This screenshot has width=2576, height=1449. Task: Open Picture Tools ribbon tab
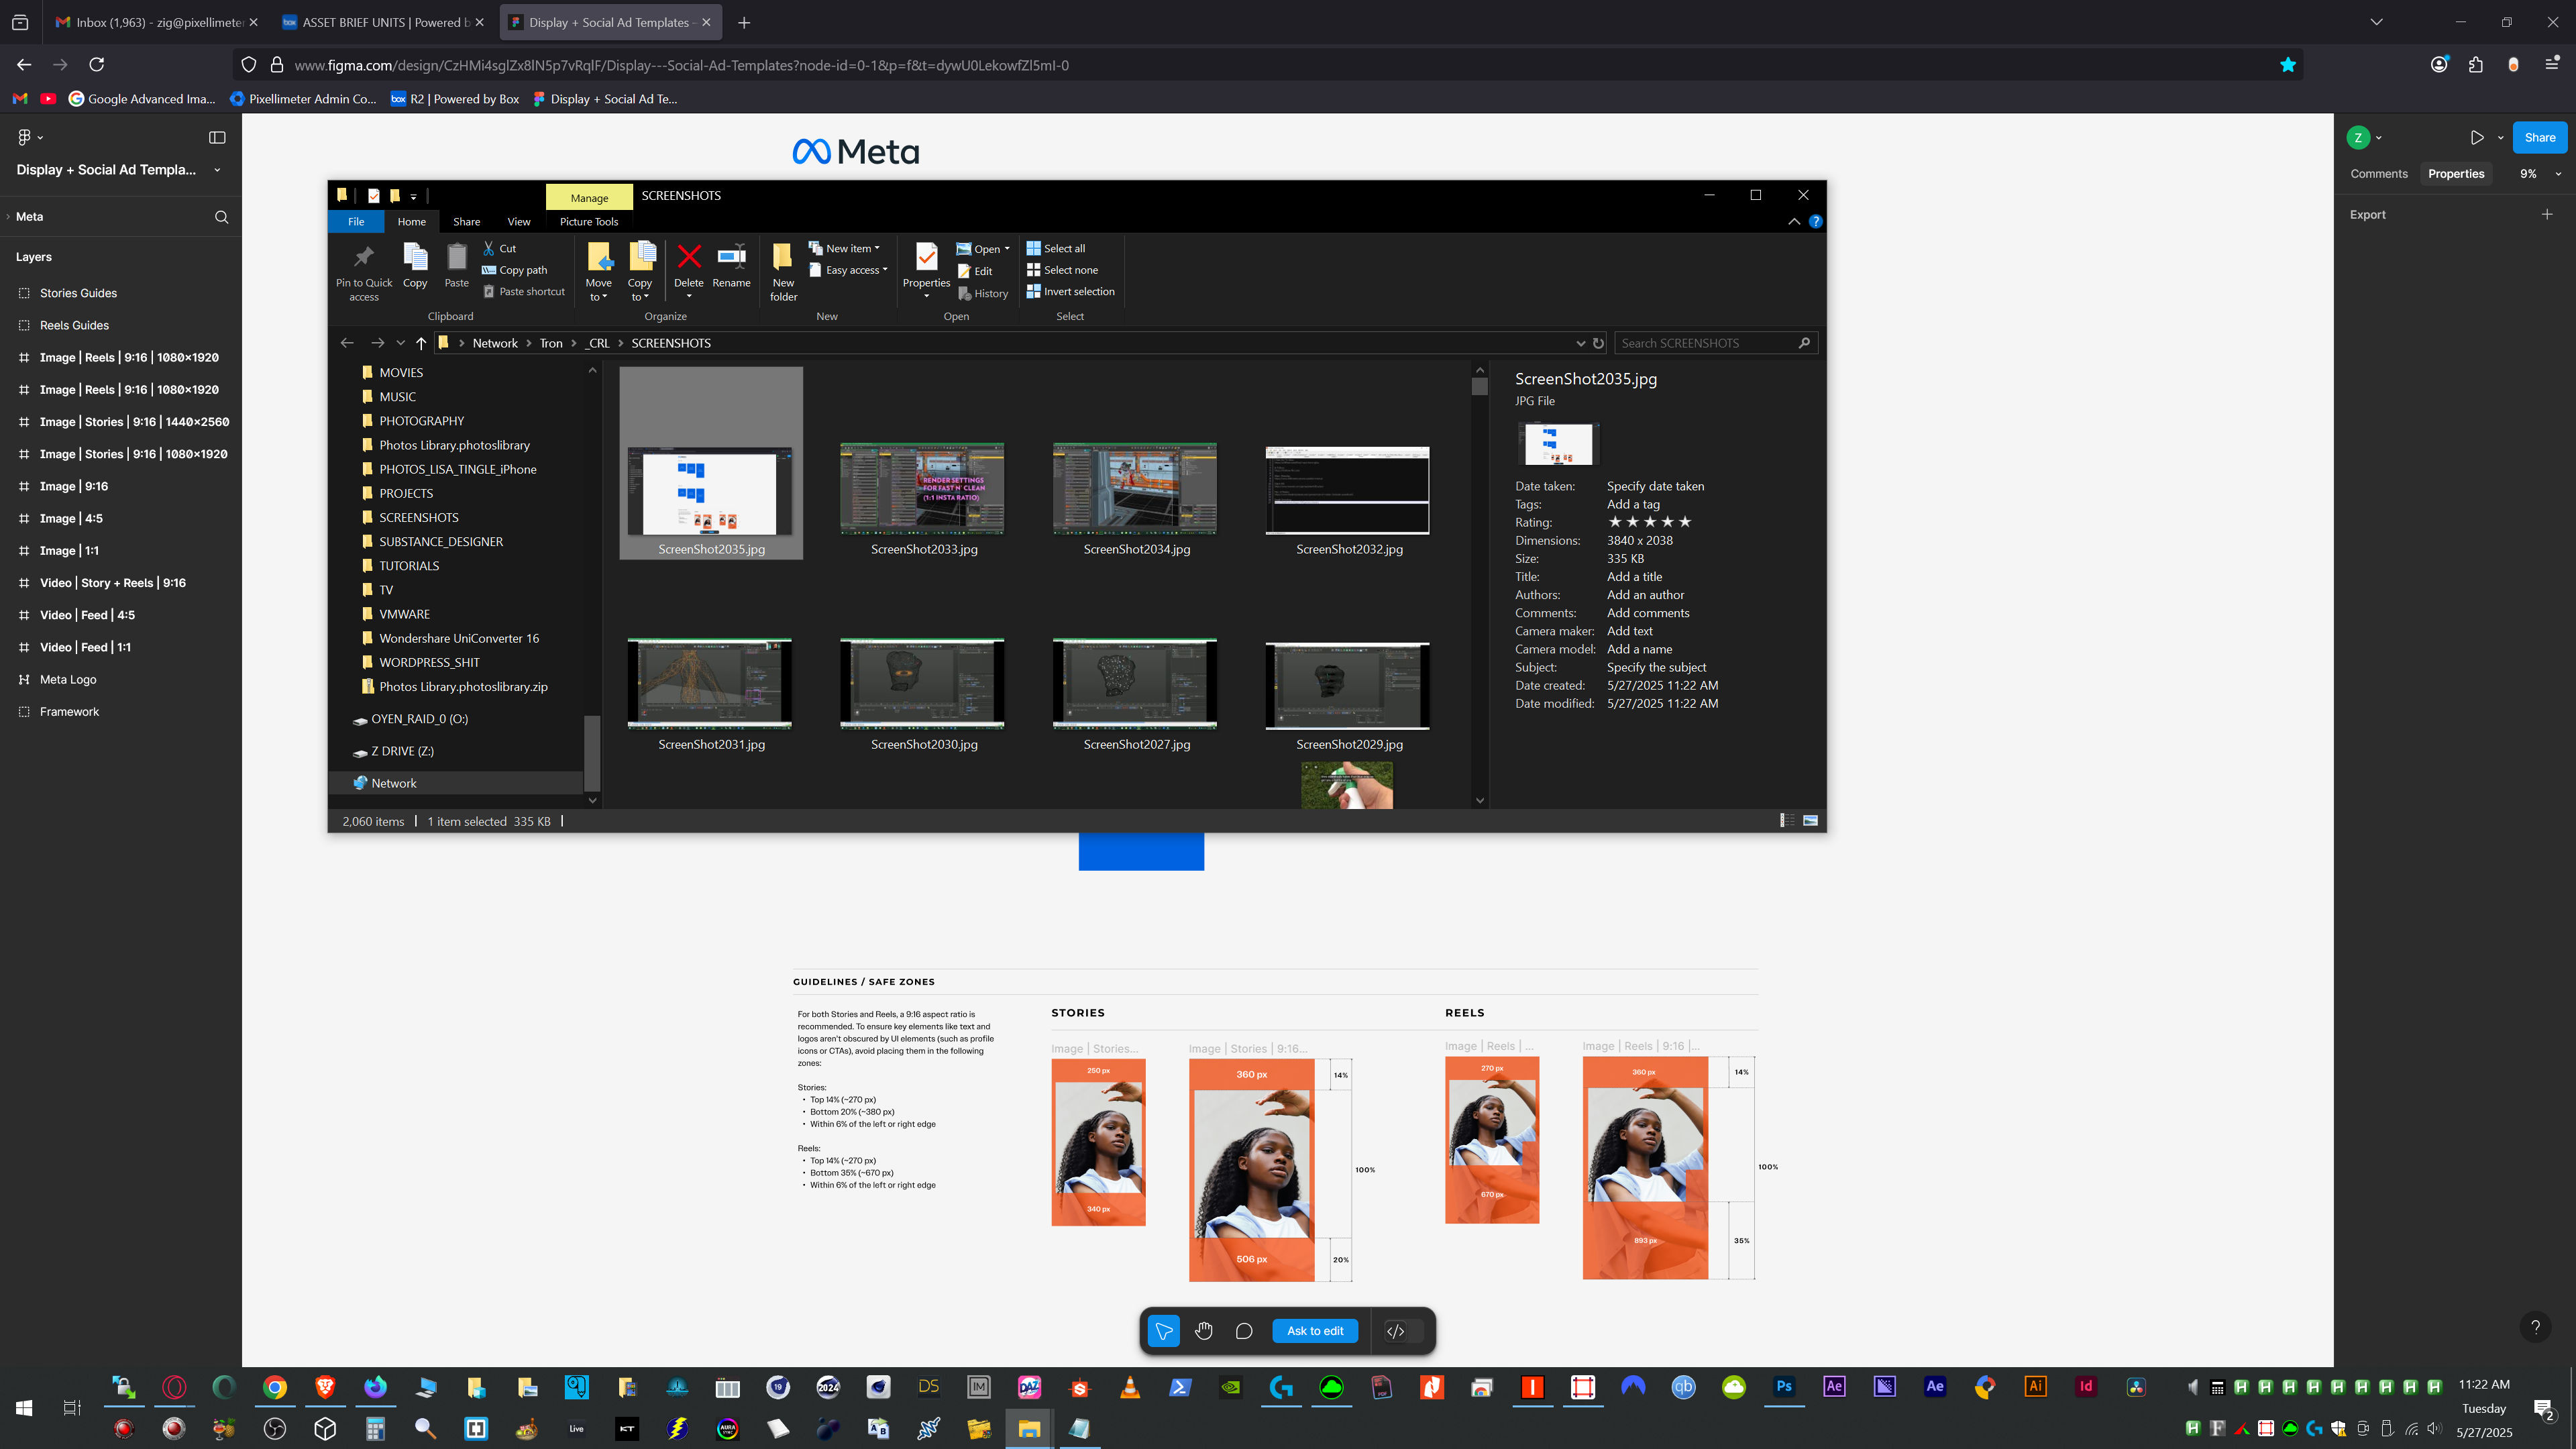point(589,222)
